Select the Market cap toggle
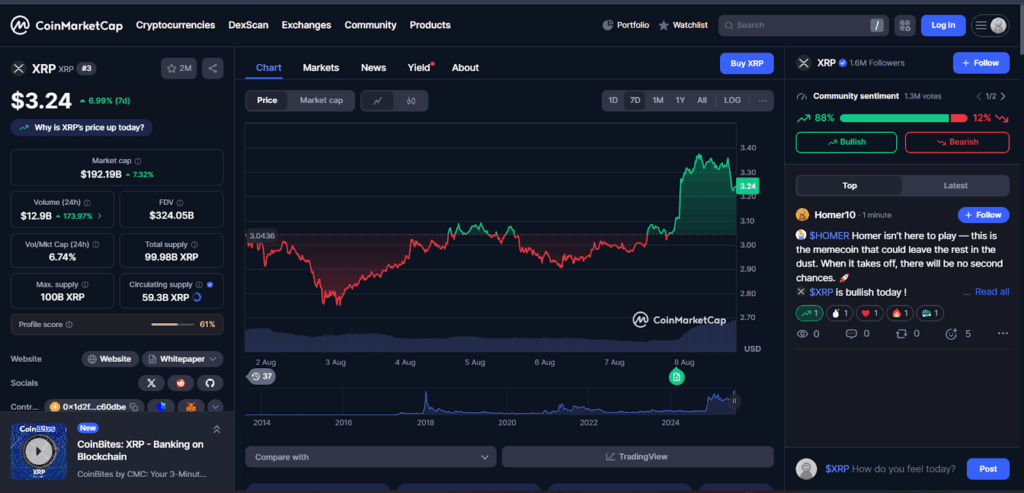1024x493 pixels. click(x=321, y=101)
